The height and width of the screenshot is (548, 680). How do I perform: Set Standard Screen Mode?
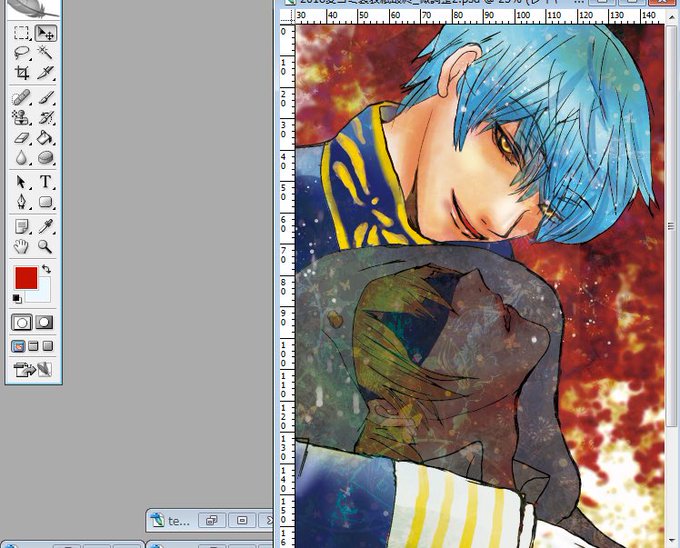point(18,346)
